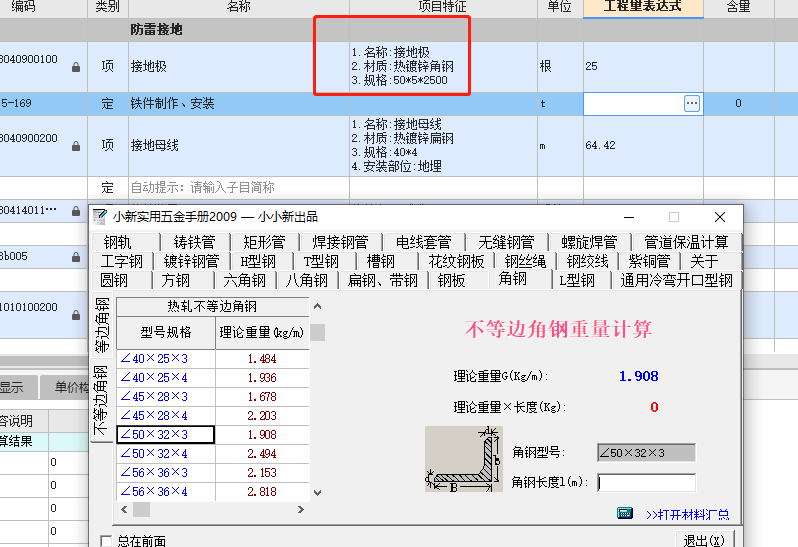Screen dimensions: 798x547
Task: Click the 理论重量(kg/m) column header
Action: pyautogui.click(x=262, y=332)
